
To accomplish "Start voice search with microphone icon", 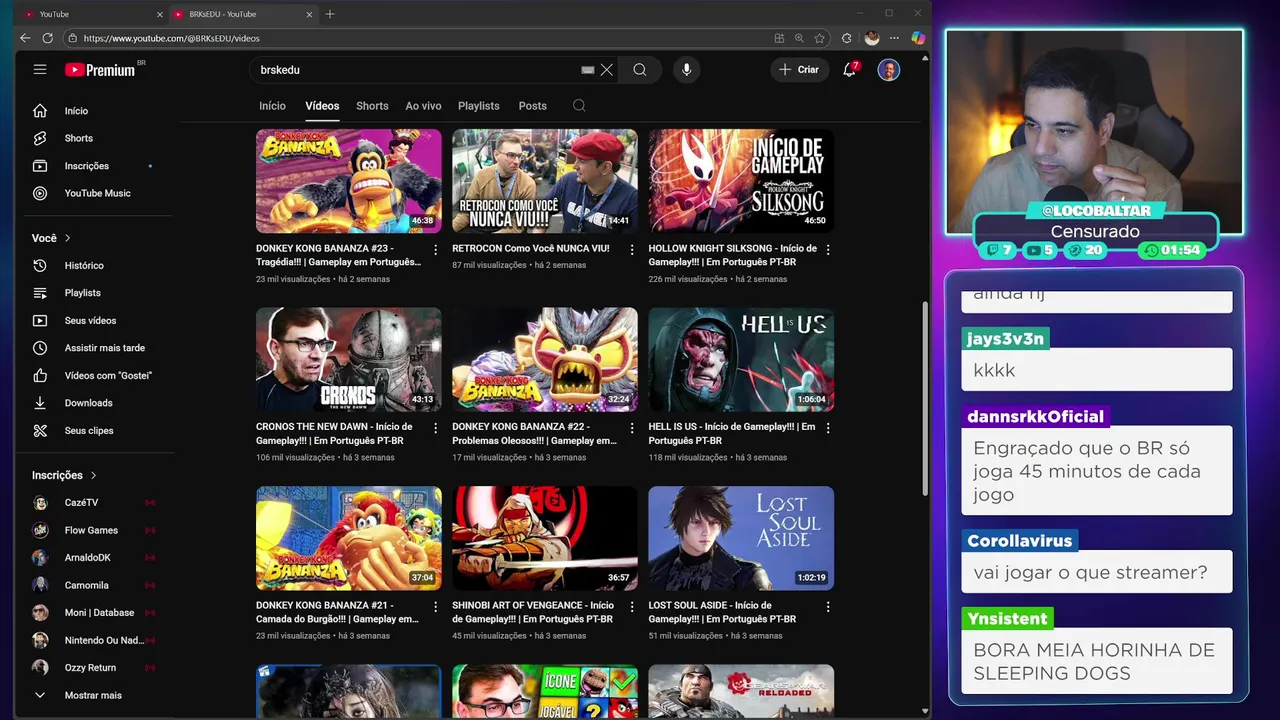I will [x=686, y=70].
